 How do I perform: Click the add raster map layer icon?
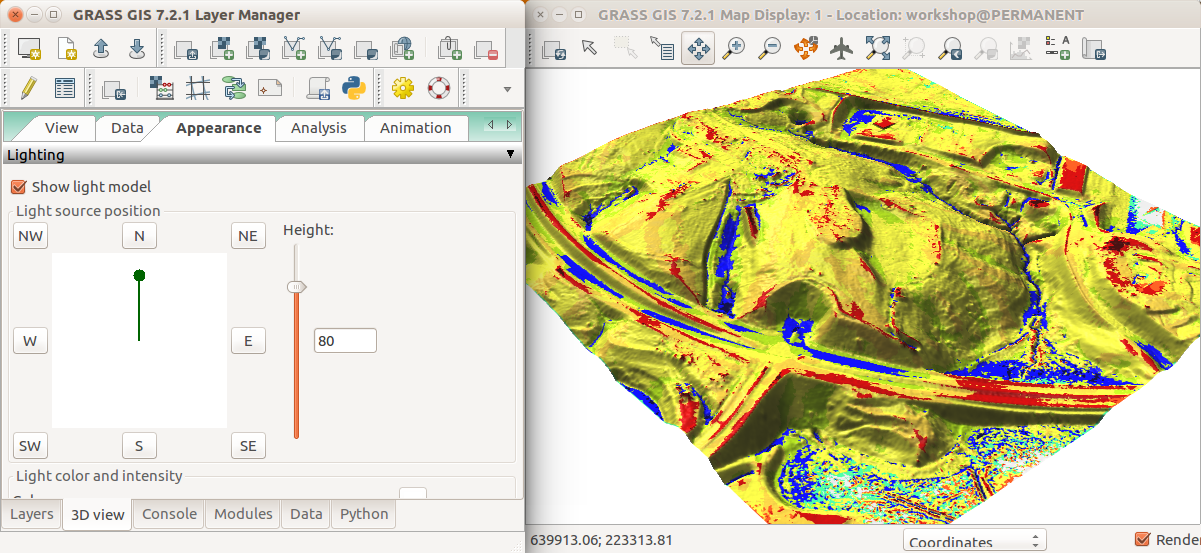pos(222,48)
